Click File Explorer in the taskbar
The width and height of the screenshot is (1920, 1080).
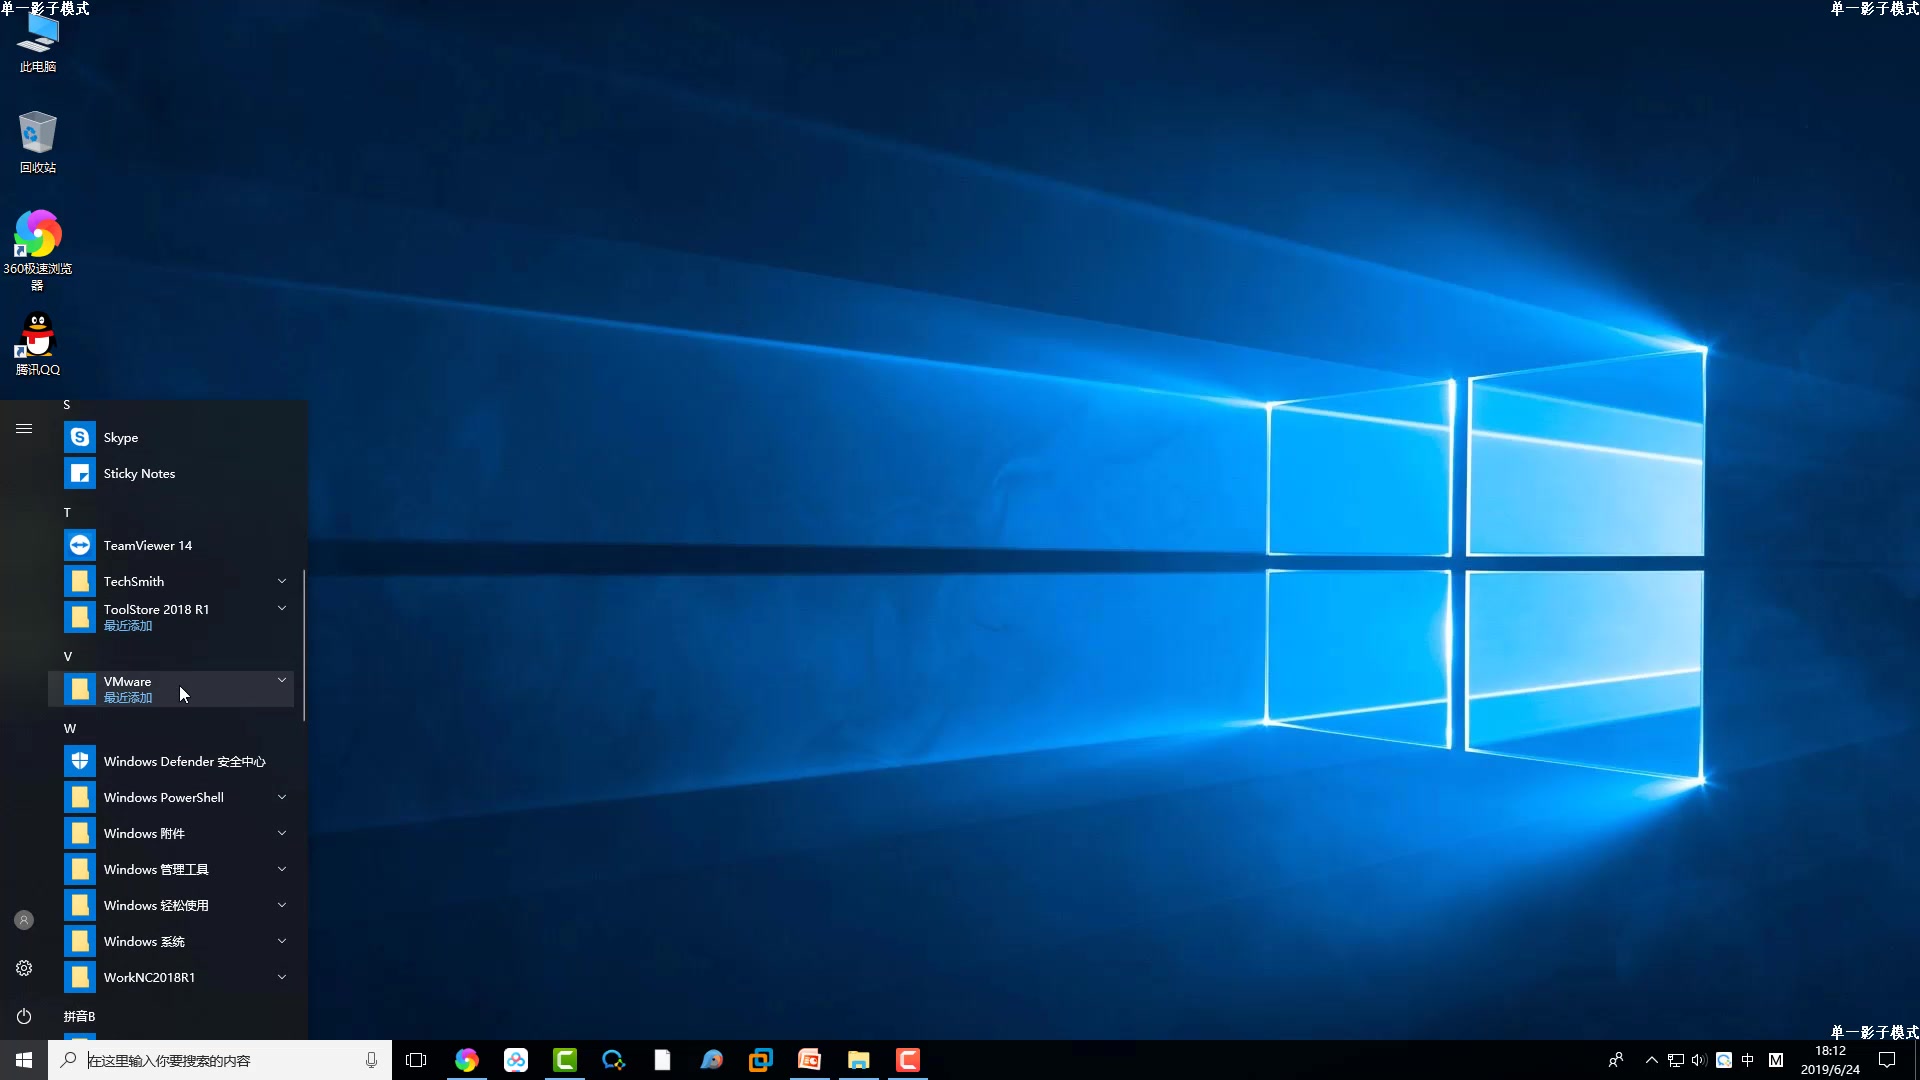coord(858,1060)
